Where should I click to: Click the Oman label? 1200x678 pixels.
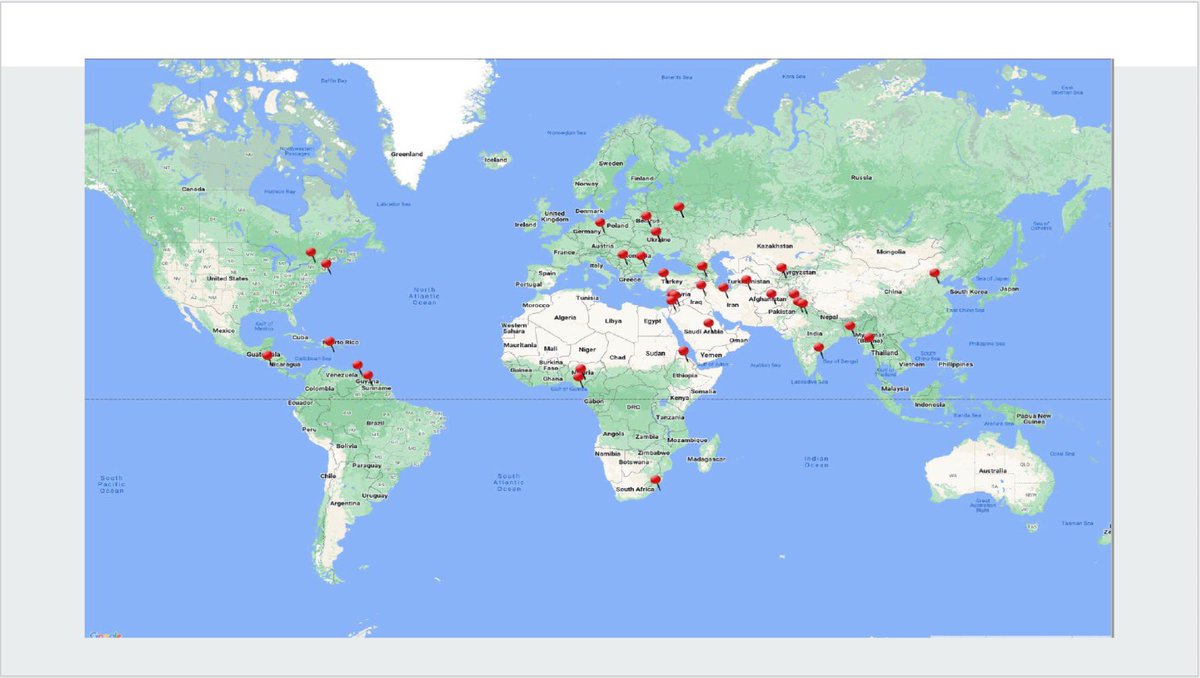point(739,339)
